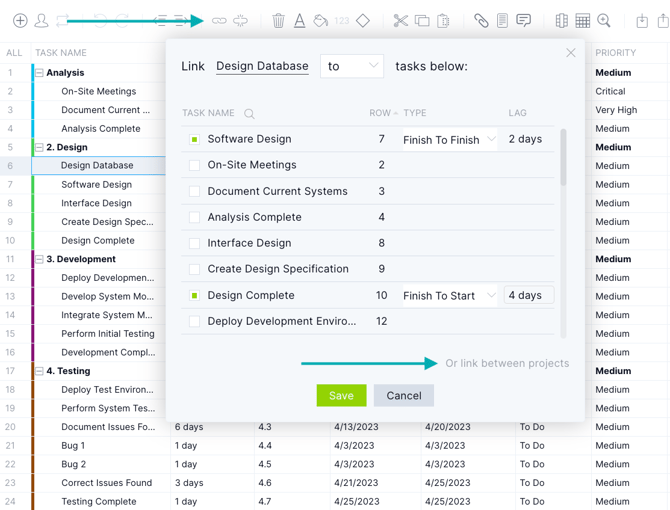Click the paperclip attachment icon
670x510 pixels.
tap(481, 21)
